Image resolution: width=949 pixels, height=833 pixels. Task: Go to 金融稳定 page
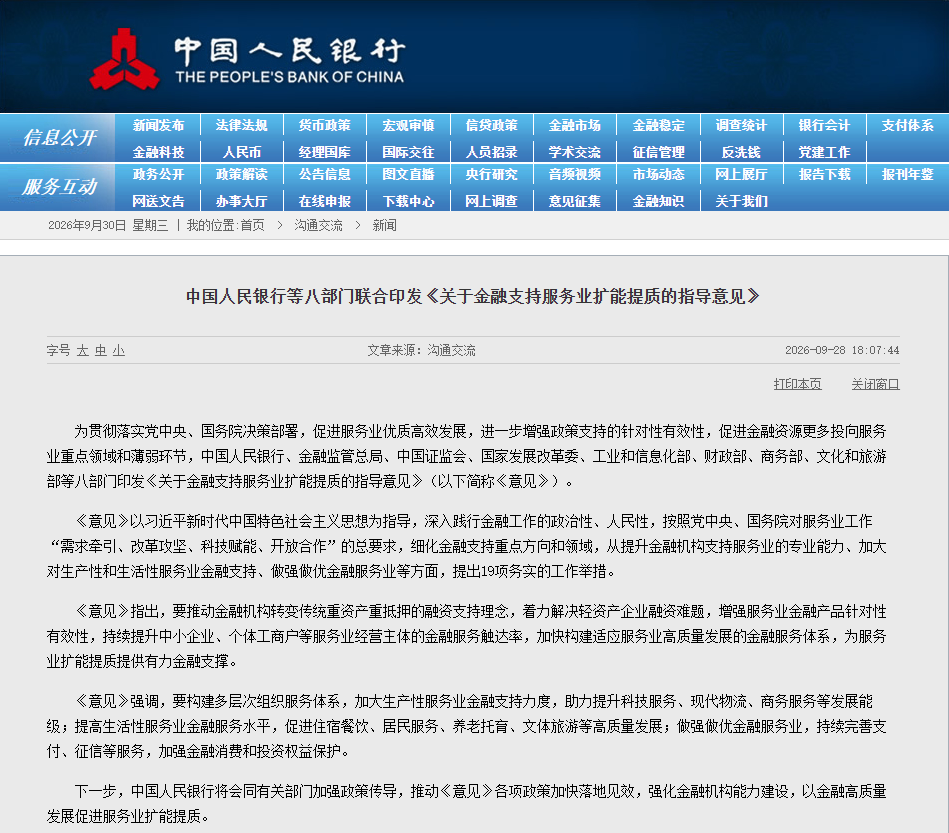pos(658,125)
